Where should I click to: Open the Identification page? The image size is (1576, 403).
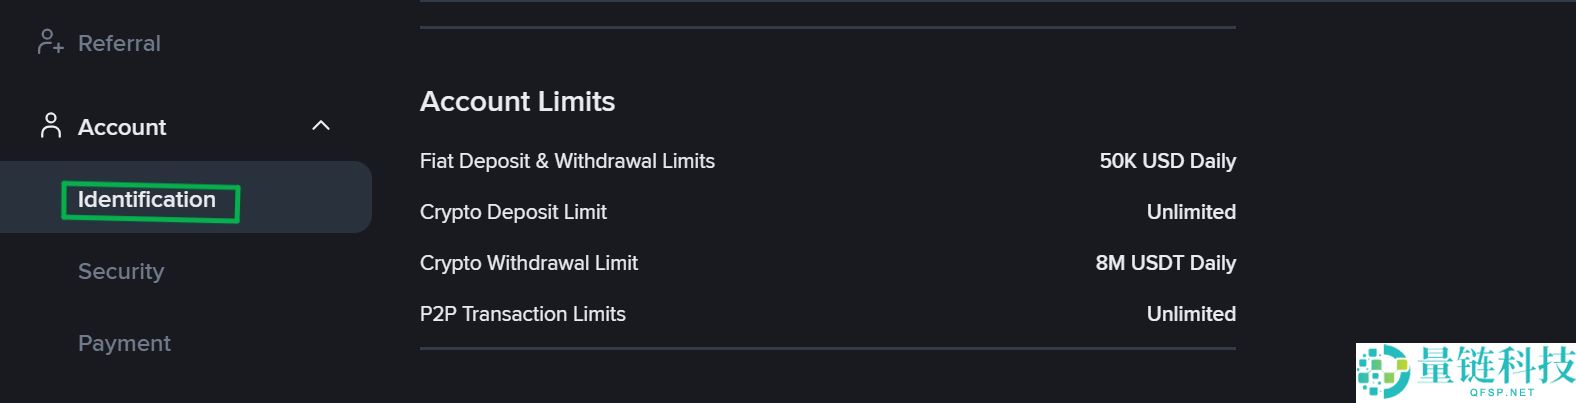[147, 200]
